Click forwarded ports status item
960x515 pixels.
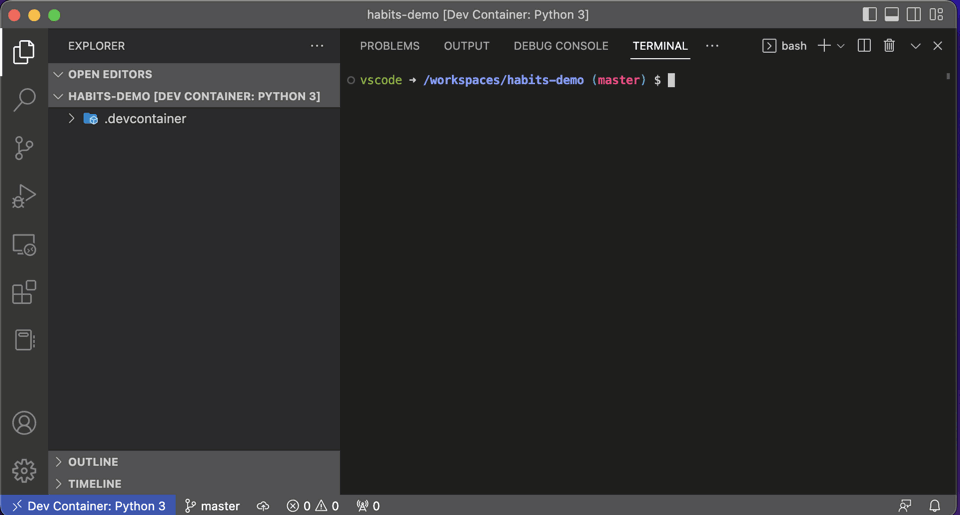click(368, 506)
